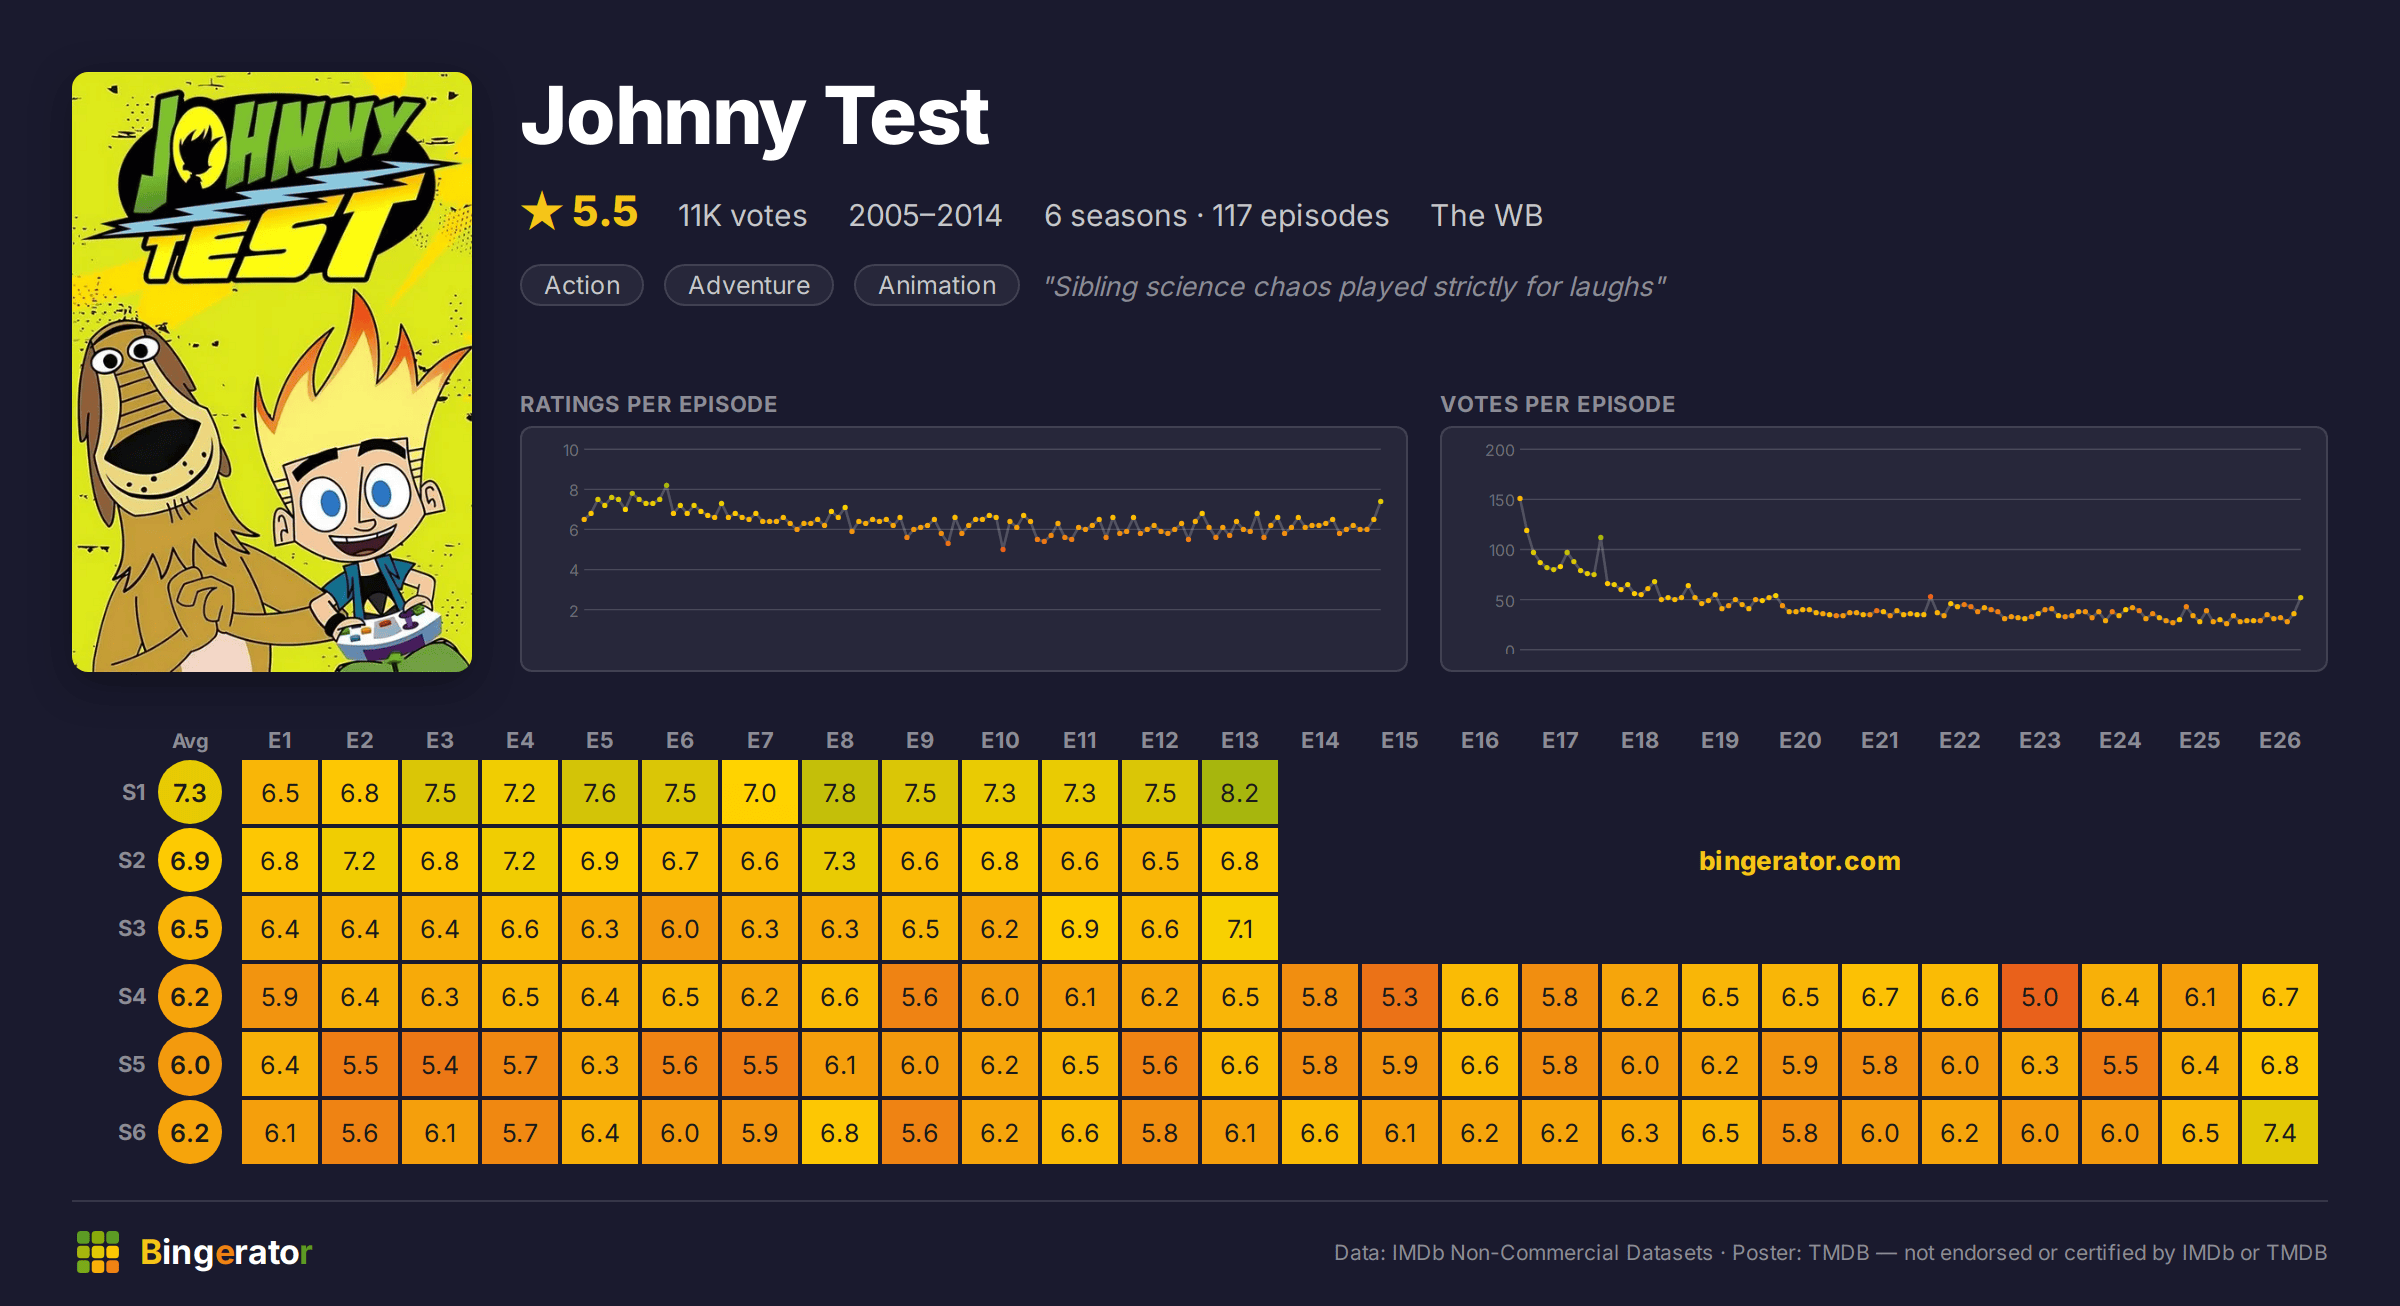The height and width of the screenshot is (1306, 2400).
Task: Click the S1 average 7.3 circle
Action: (190, 793)
